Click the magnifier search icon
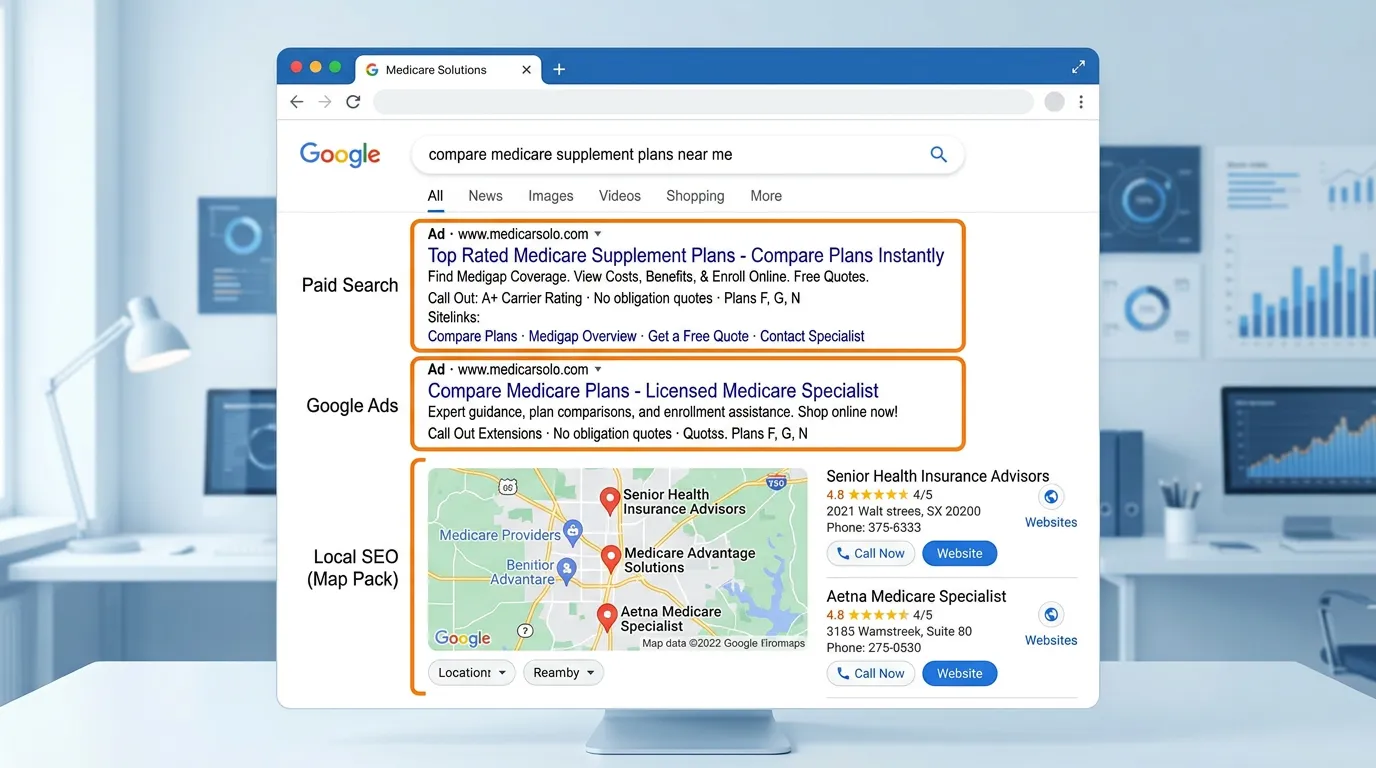Image resolution: width=1376 pixels, height=768 pixels. (938, 154)
